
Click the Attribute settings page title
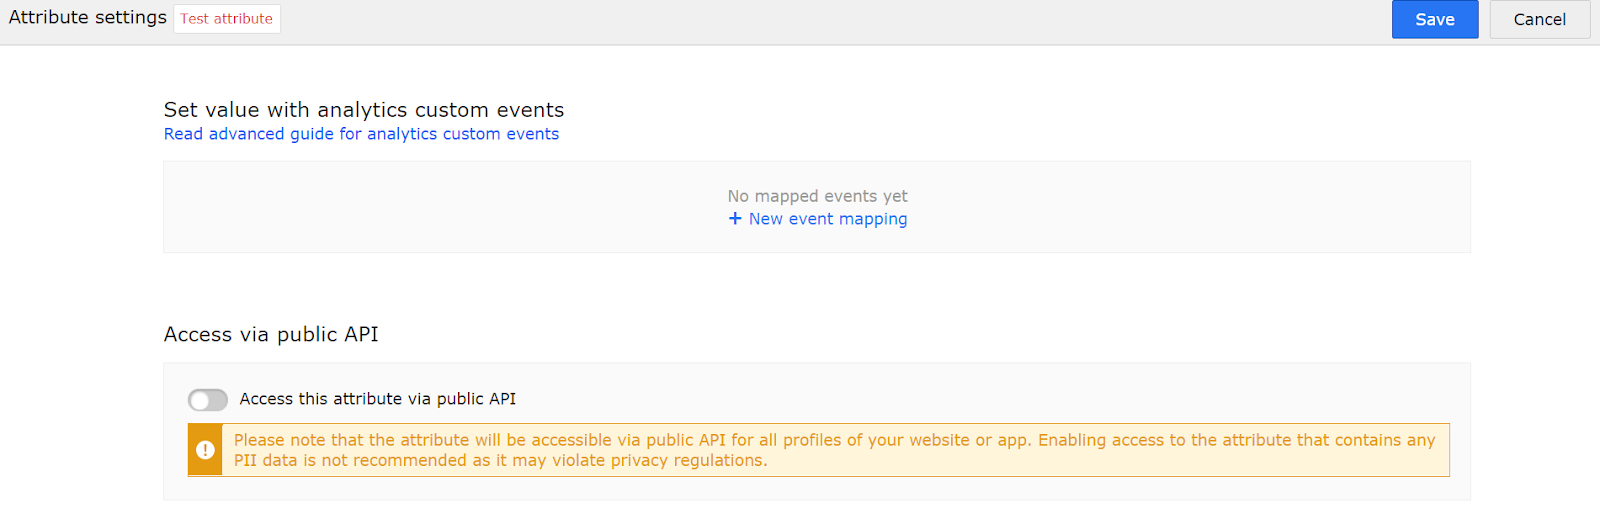coord(88,18)
